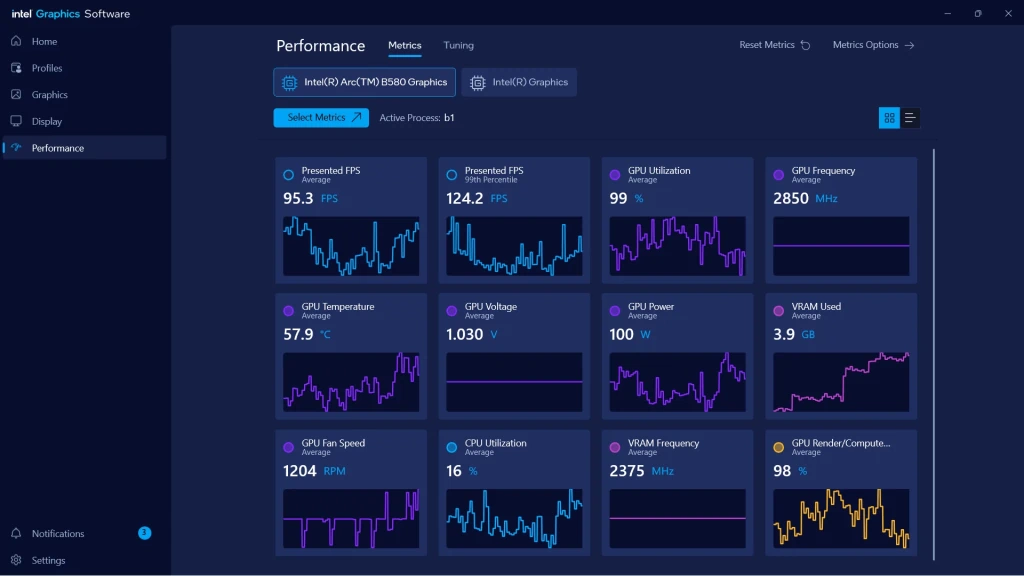Open Metrics Options

click(x=874, y=45)
